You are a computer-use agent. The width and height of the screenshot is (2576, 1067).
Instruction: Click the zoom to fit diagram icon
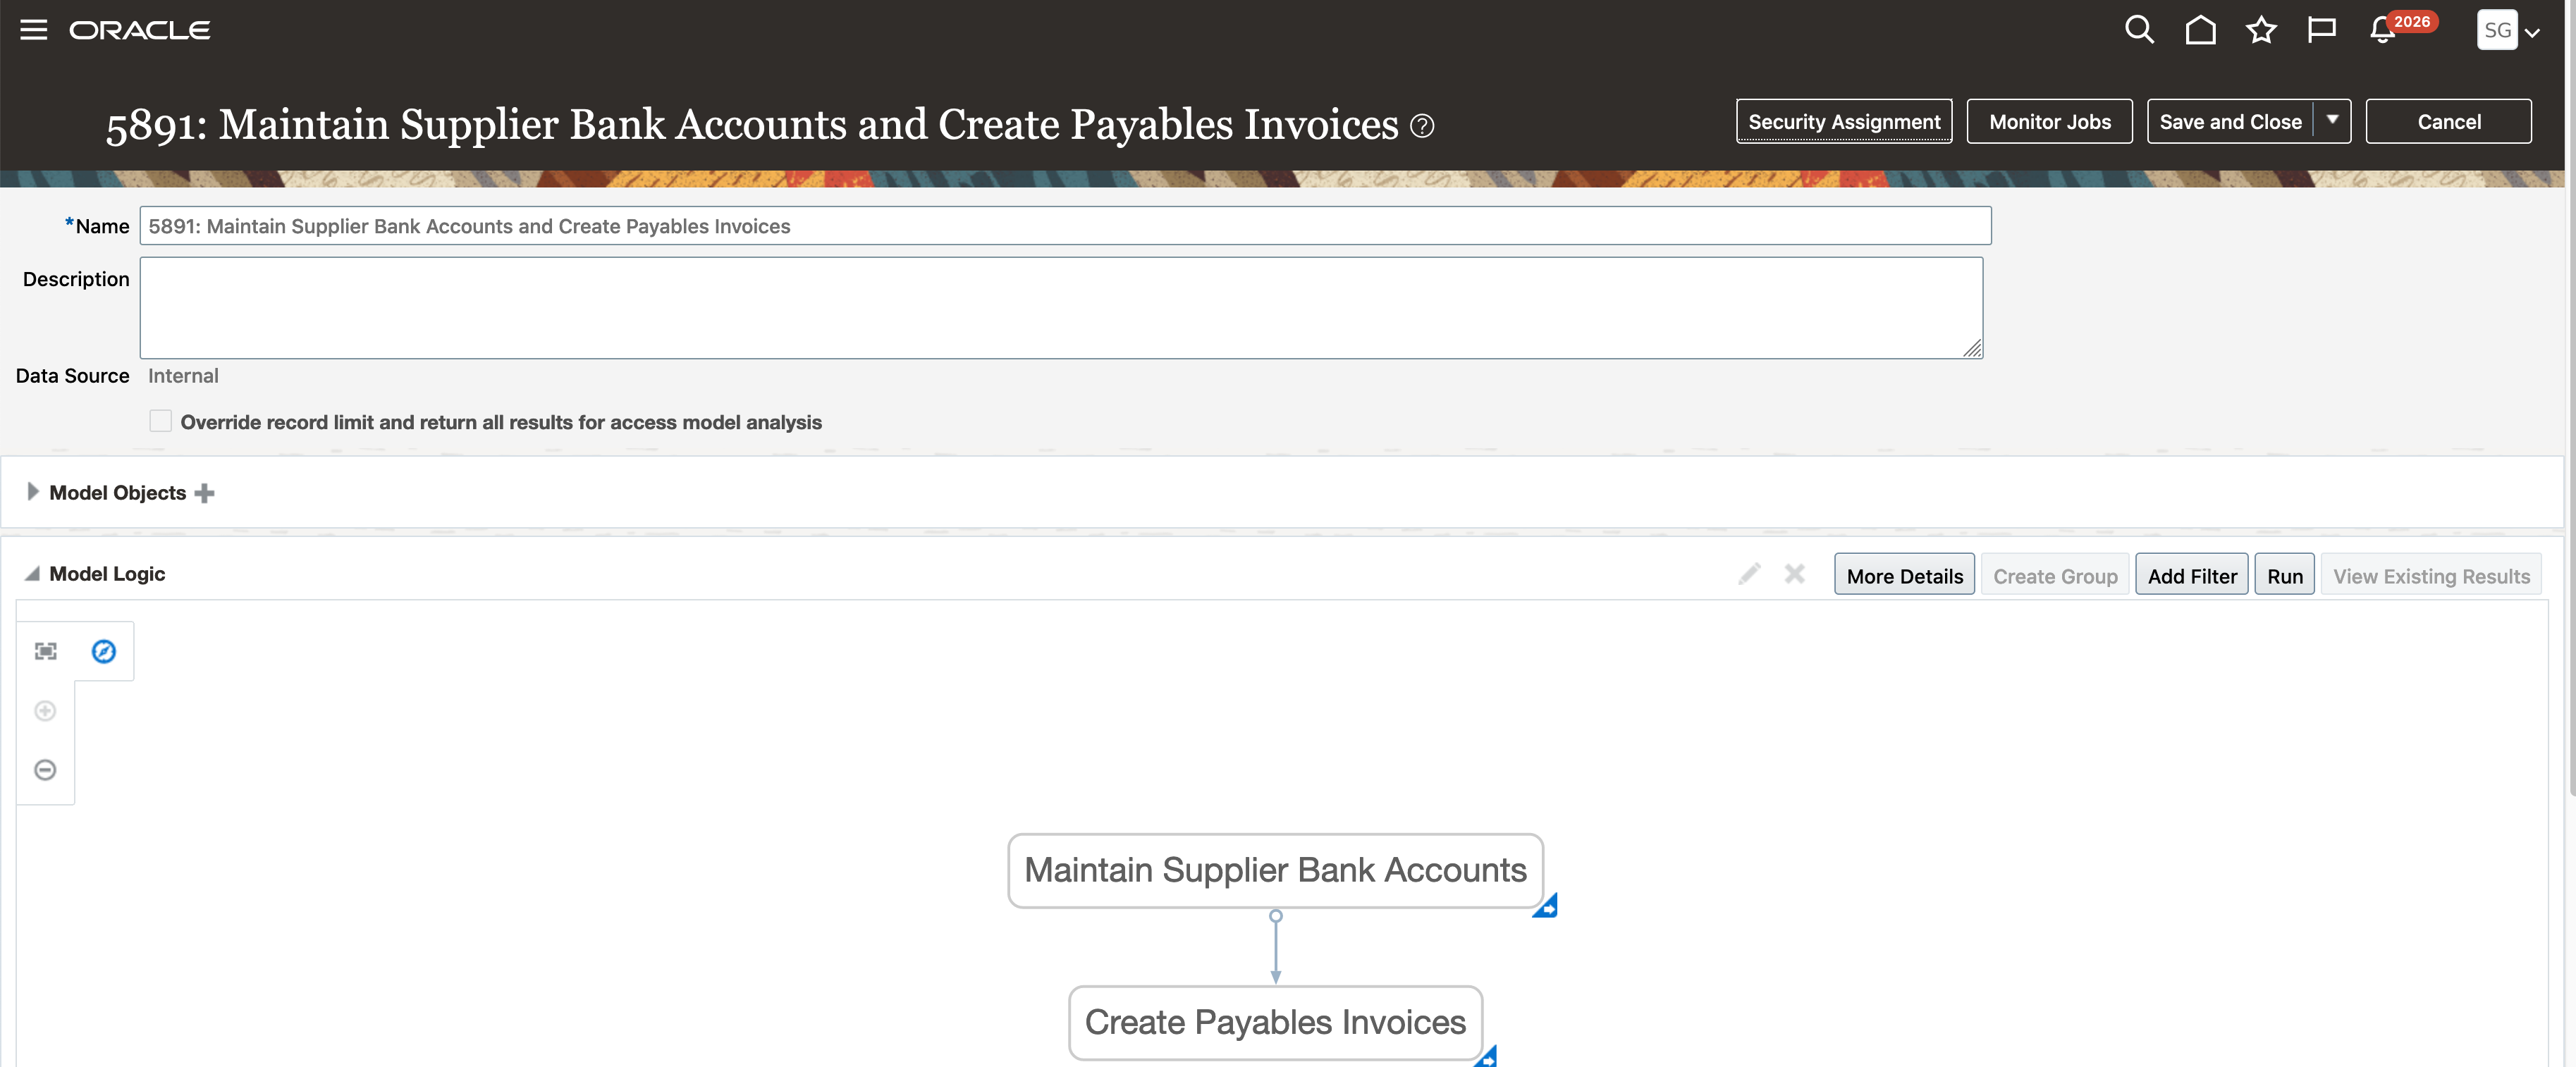(x=46, y=652)
